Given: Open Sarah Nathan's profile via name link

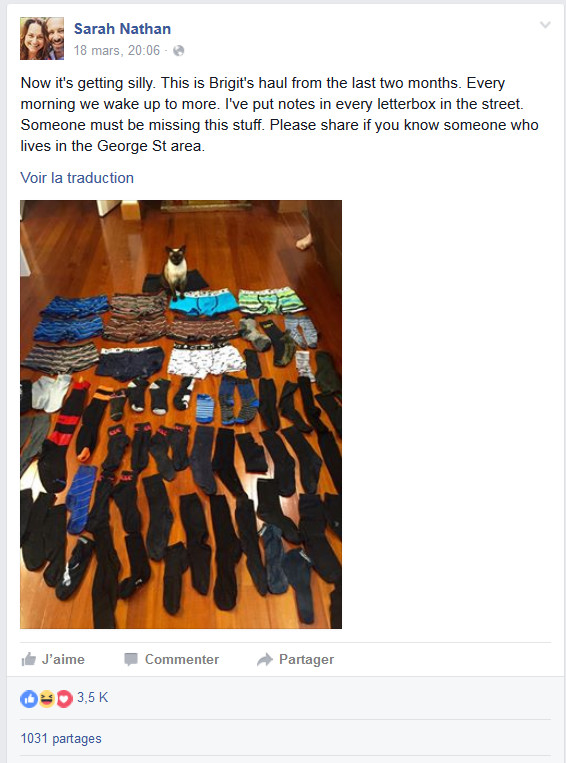Looking at the screenshot, I should coord(122,29).
